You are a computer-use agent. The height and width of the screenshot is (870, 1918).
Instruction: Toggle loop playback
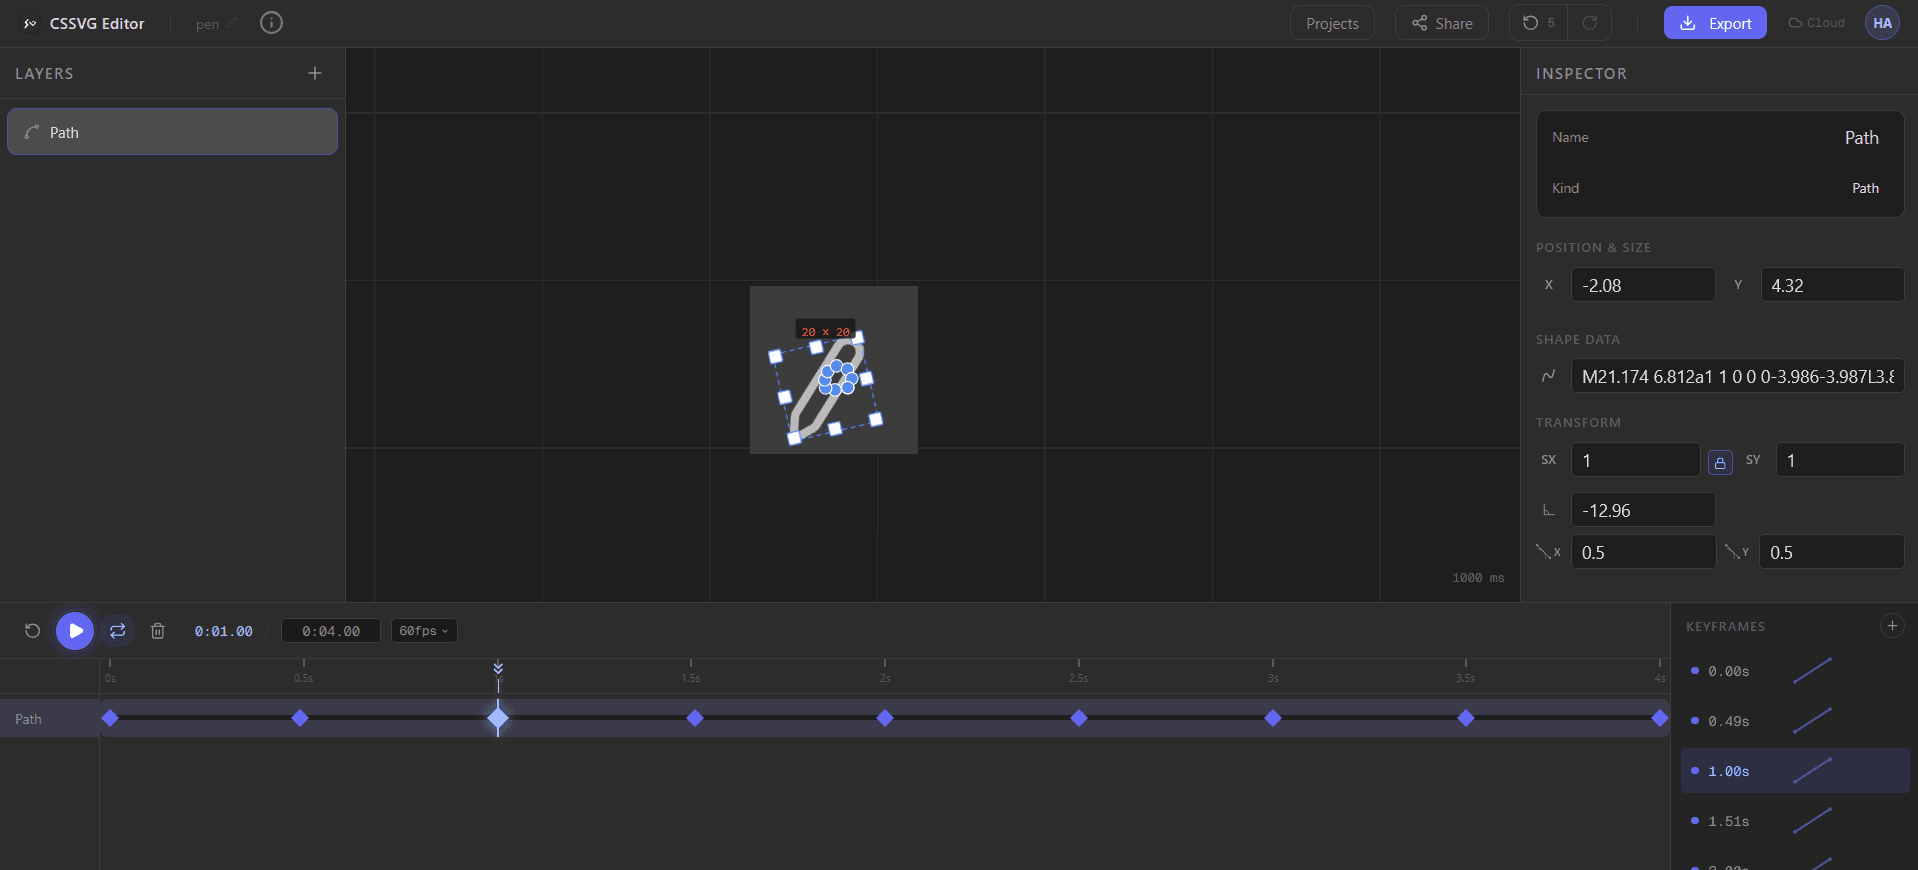[117, 631]
